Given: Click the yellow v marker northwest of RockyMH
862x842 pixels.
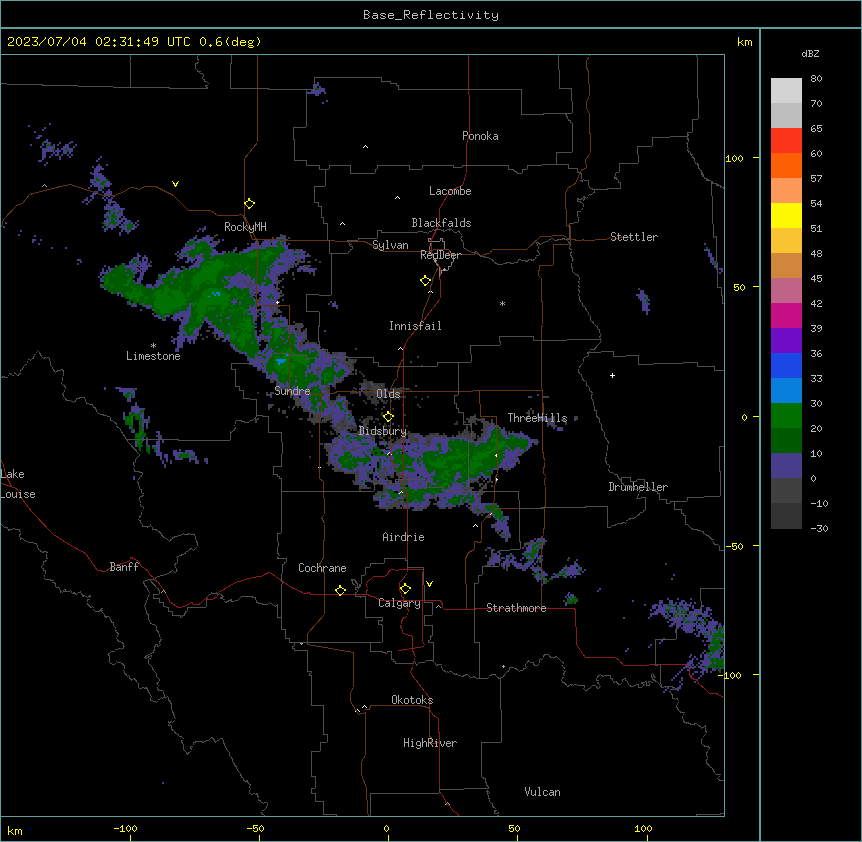Looking at the screenshot, I should pos(175,184).
